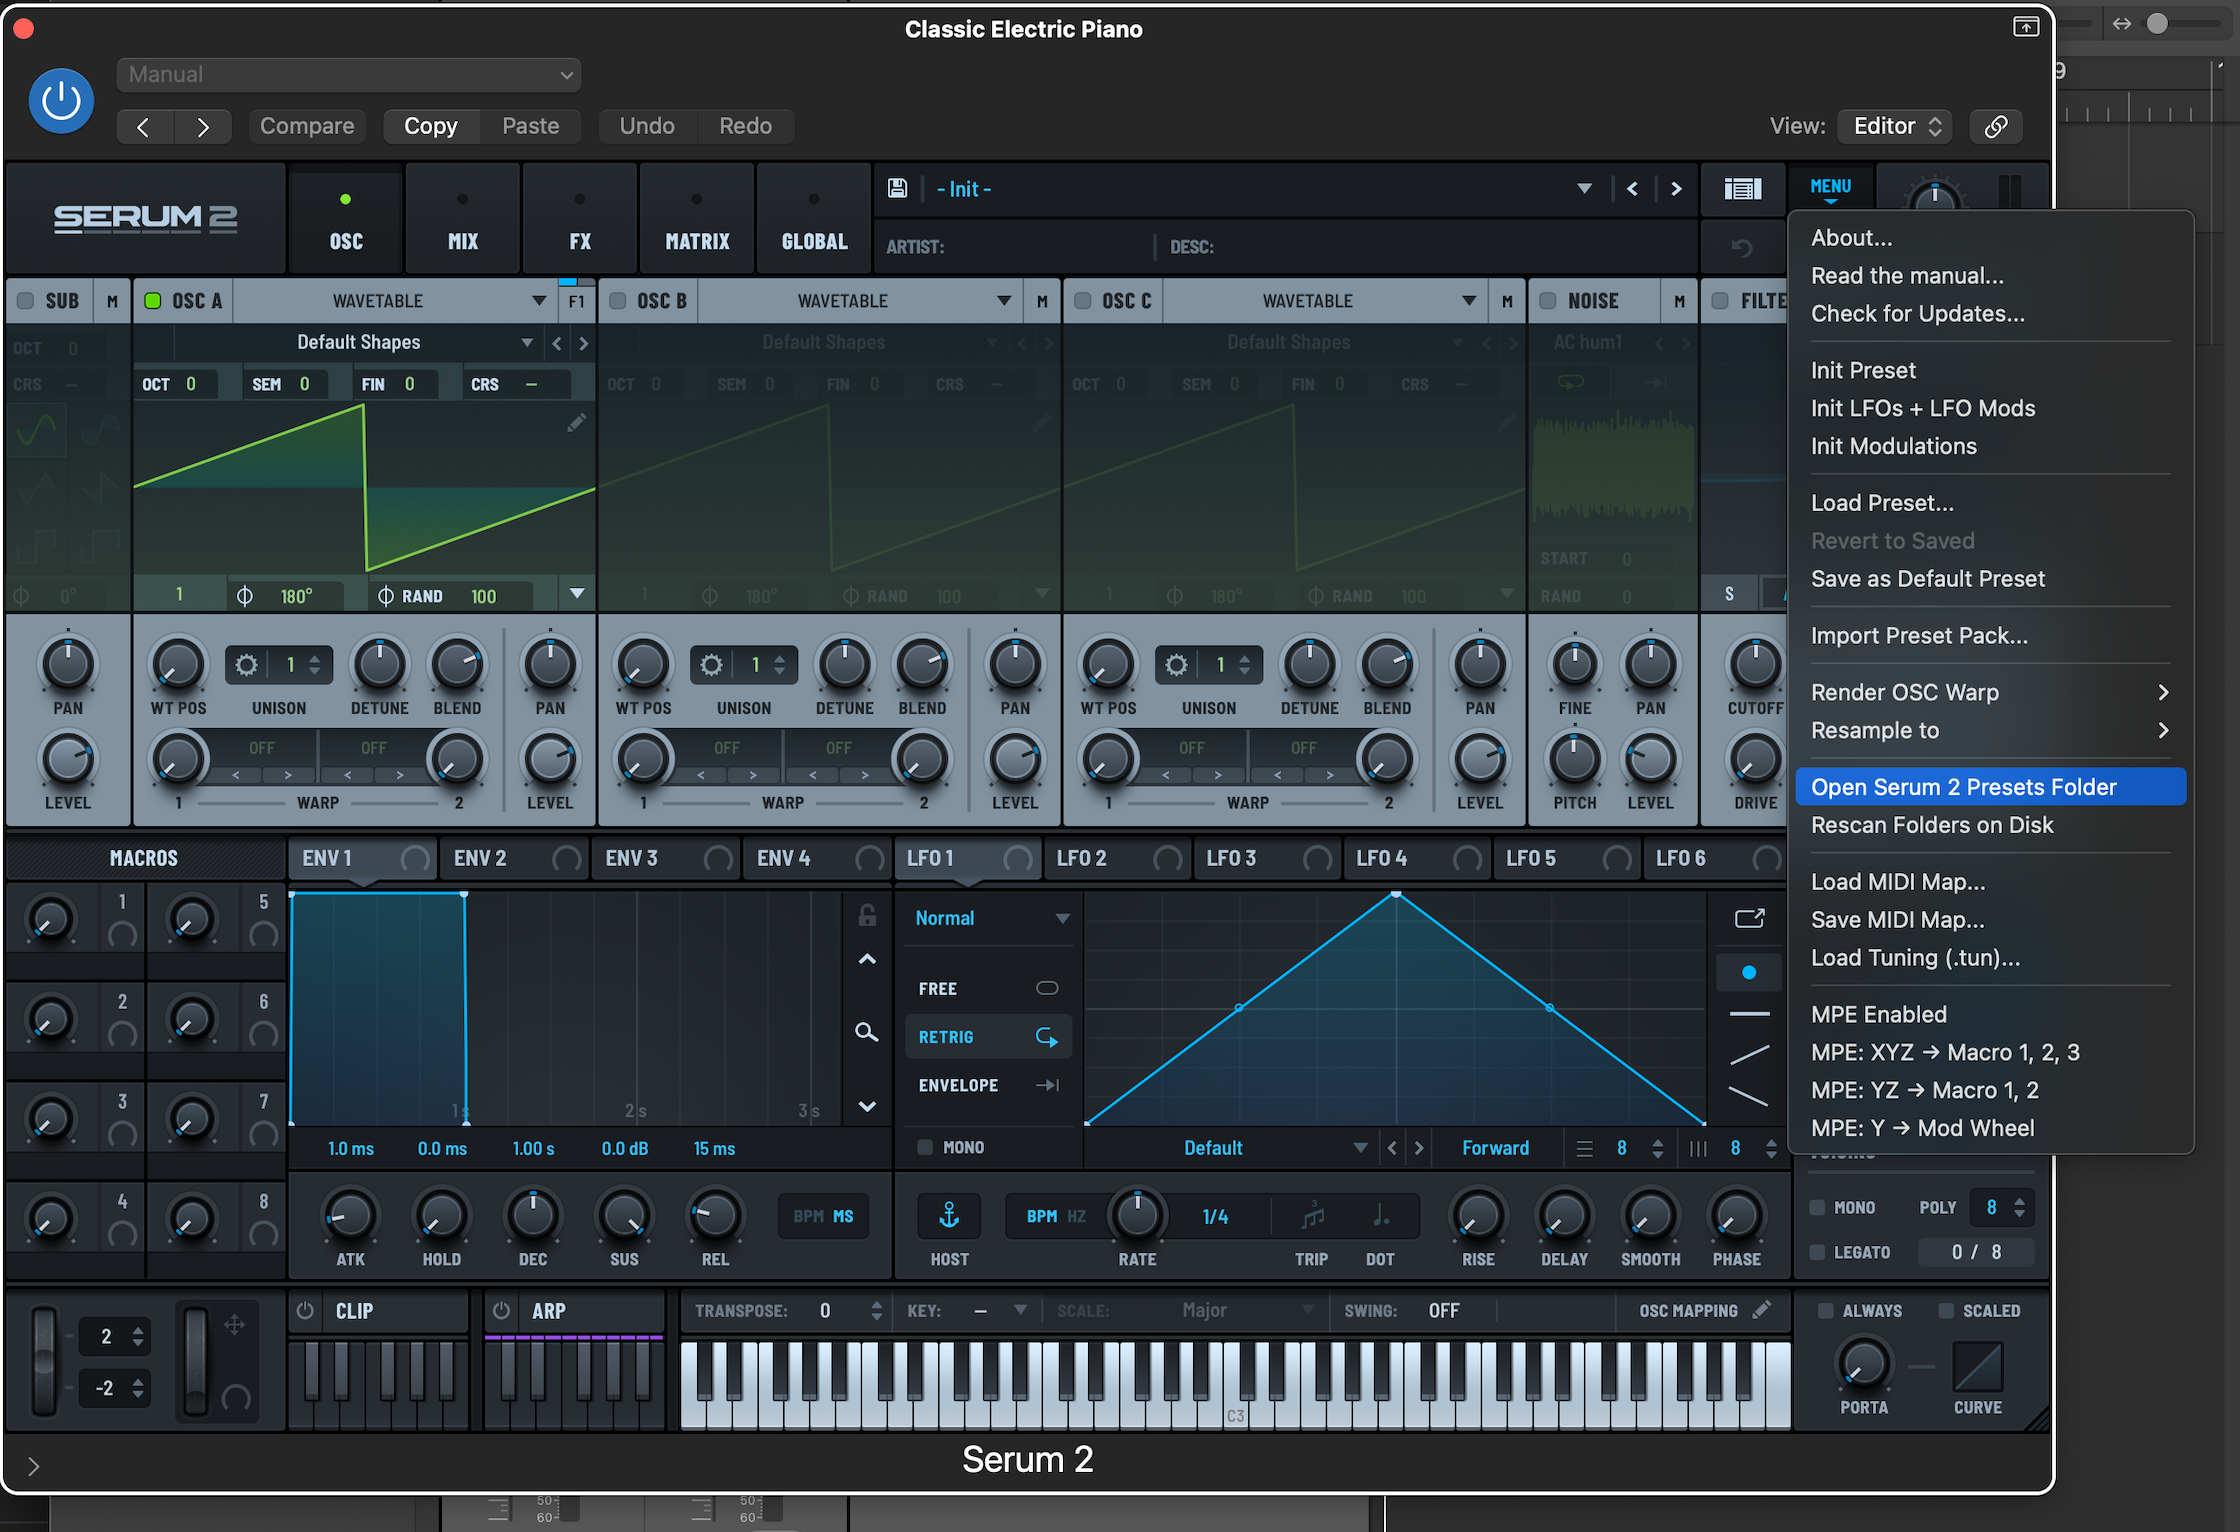
Task: Enable the LEGATO checkbox
Action: tap(1818, 1252)
